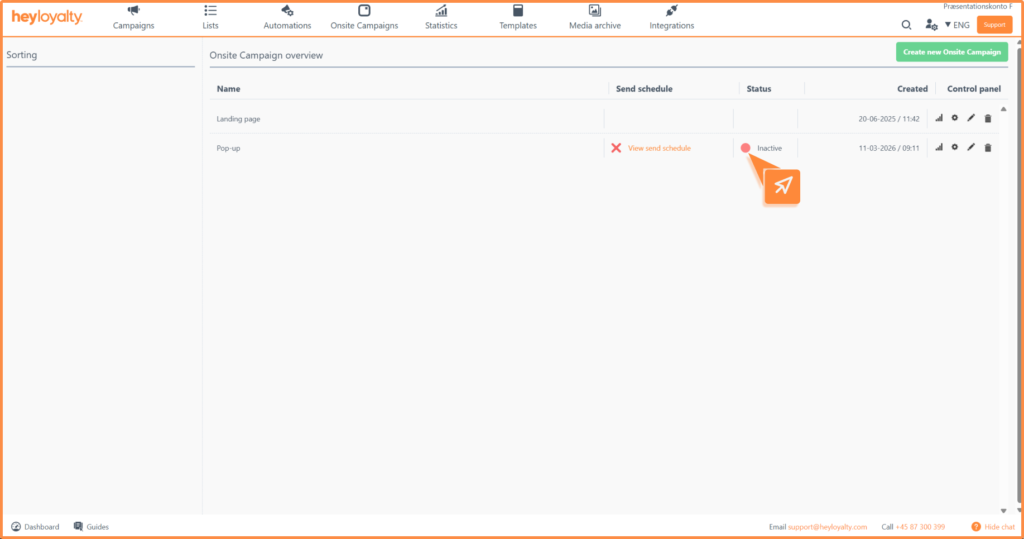Image resolution: width=1024 pixels, height=539 pixels.
Task: Edit the Pop-up campaign with pencil icon
Action: 971,148
